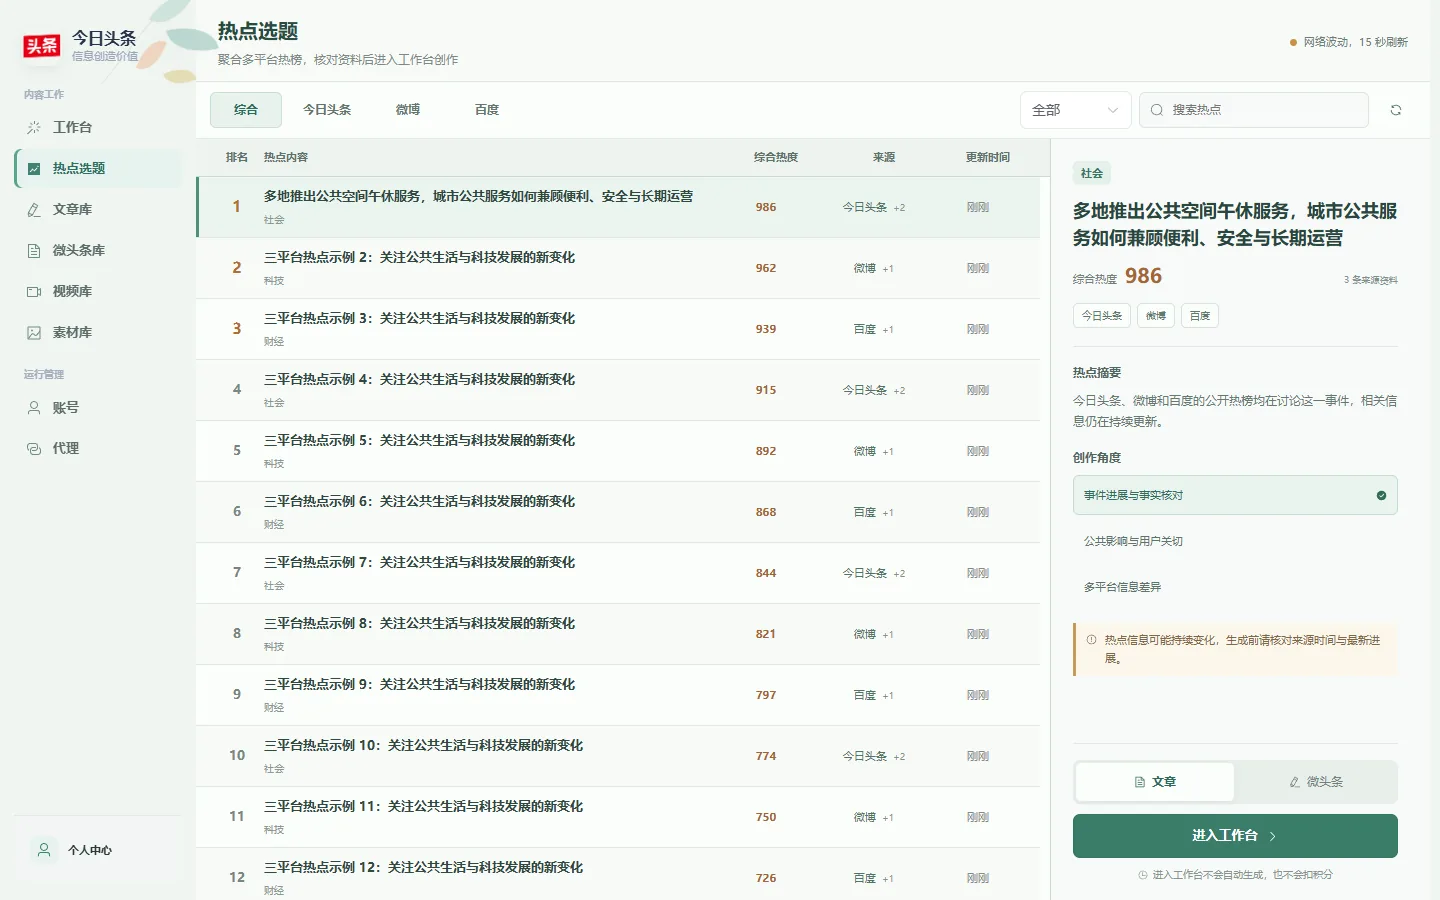
Task: Open the 全部 category dropdown
Action: coord(1075,110)
